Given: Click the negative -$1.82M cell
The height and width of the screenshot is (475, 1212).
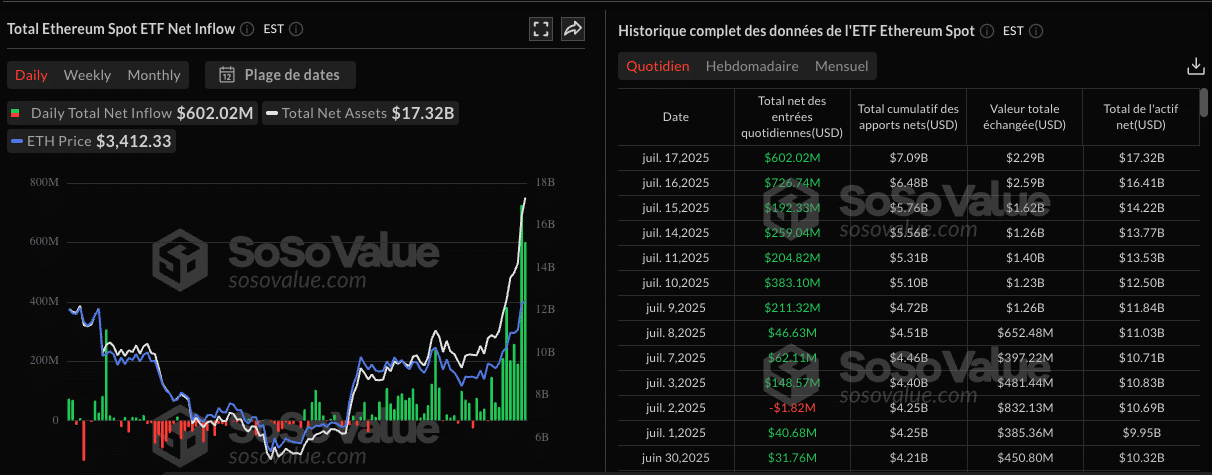Looking at the screenshot, I should tap(792, 408).
